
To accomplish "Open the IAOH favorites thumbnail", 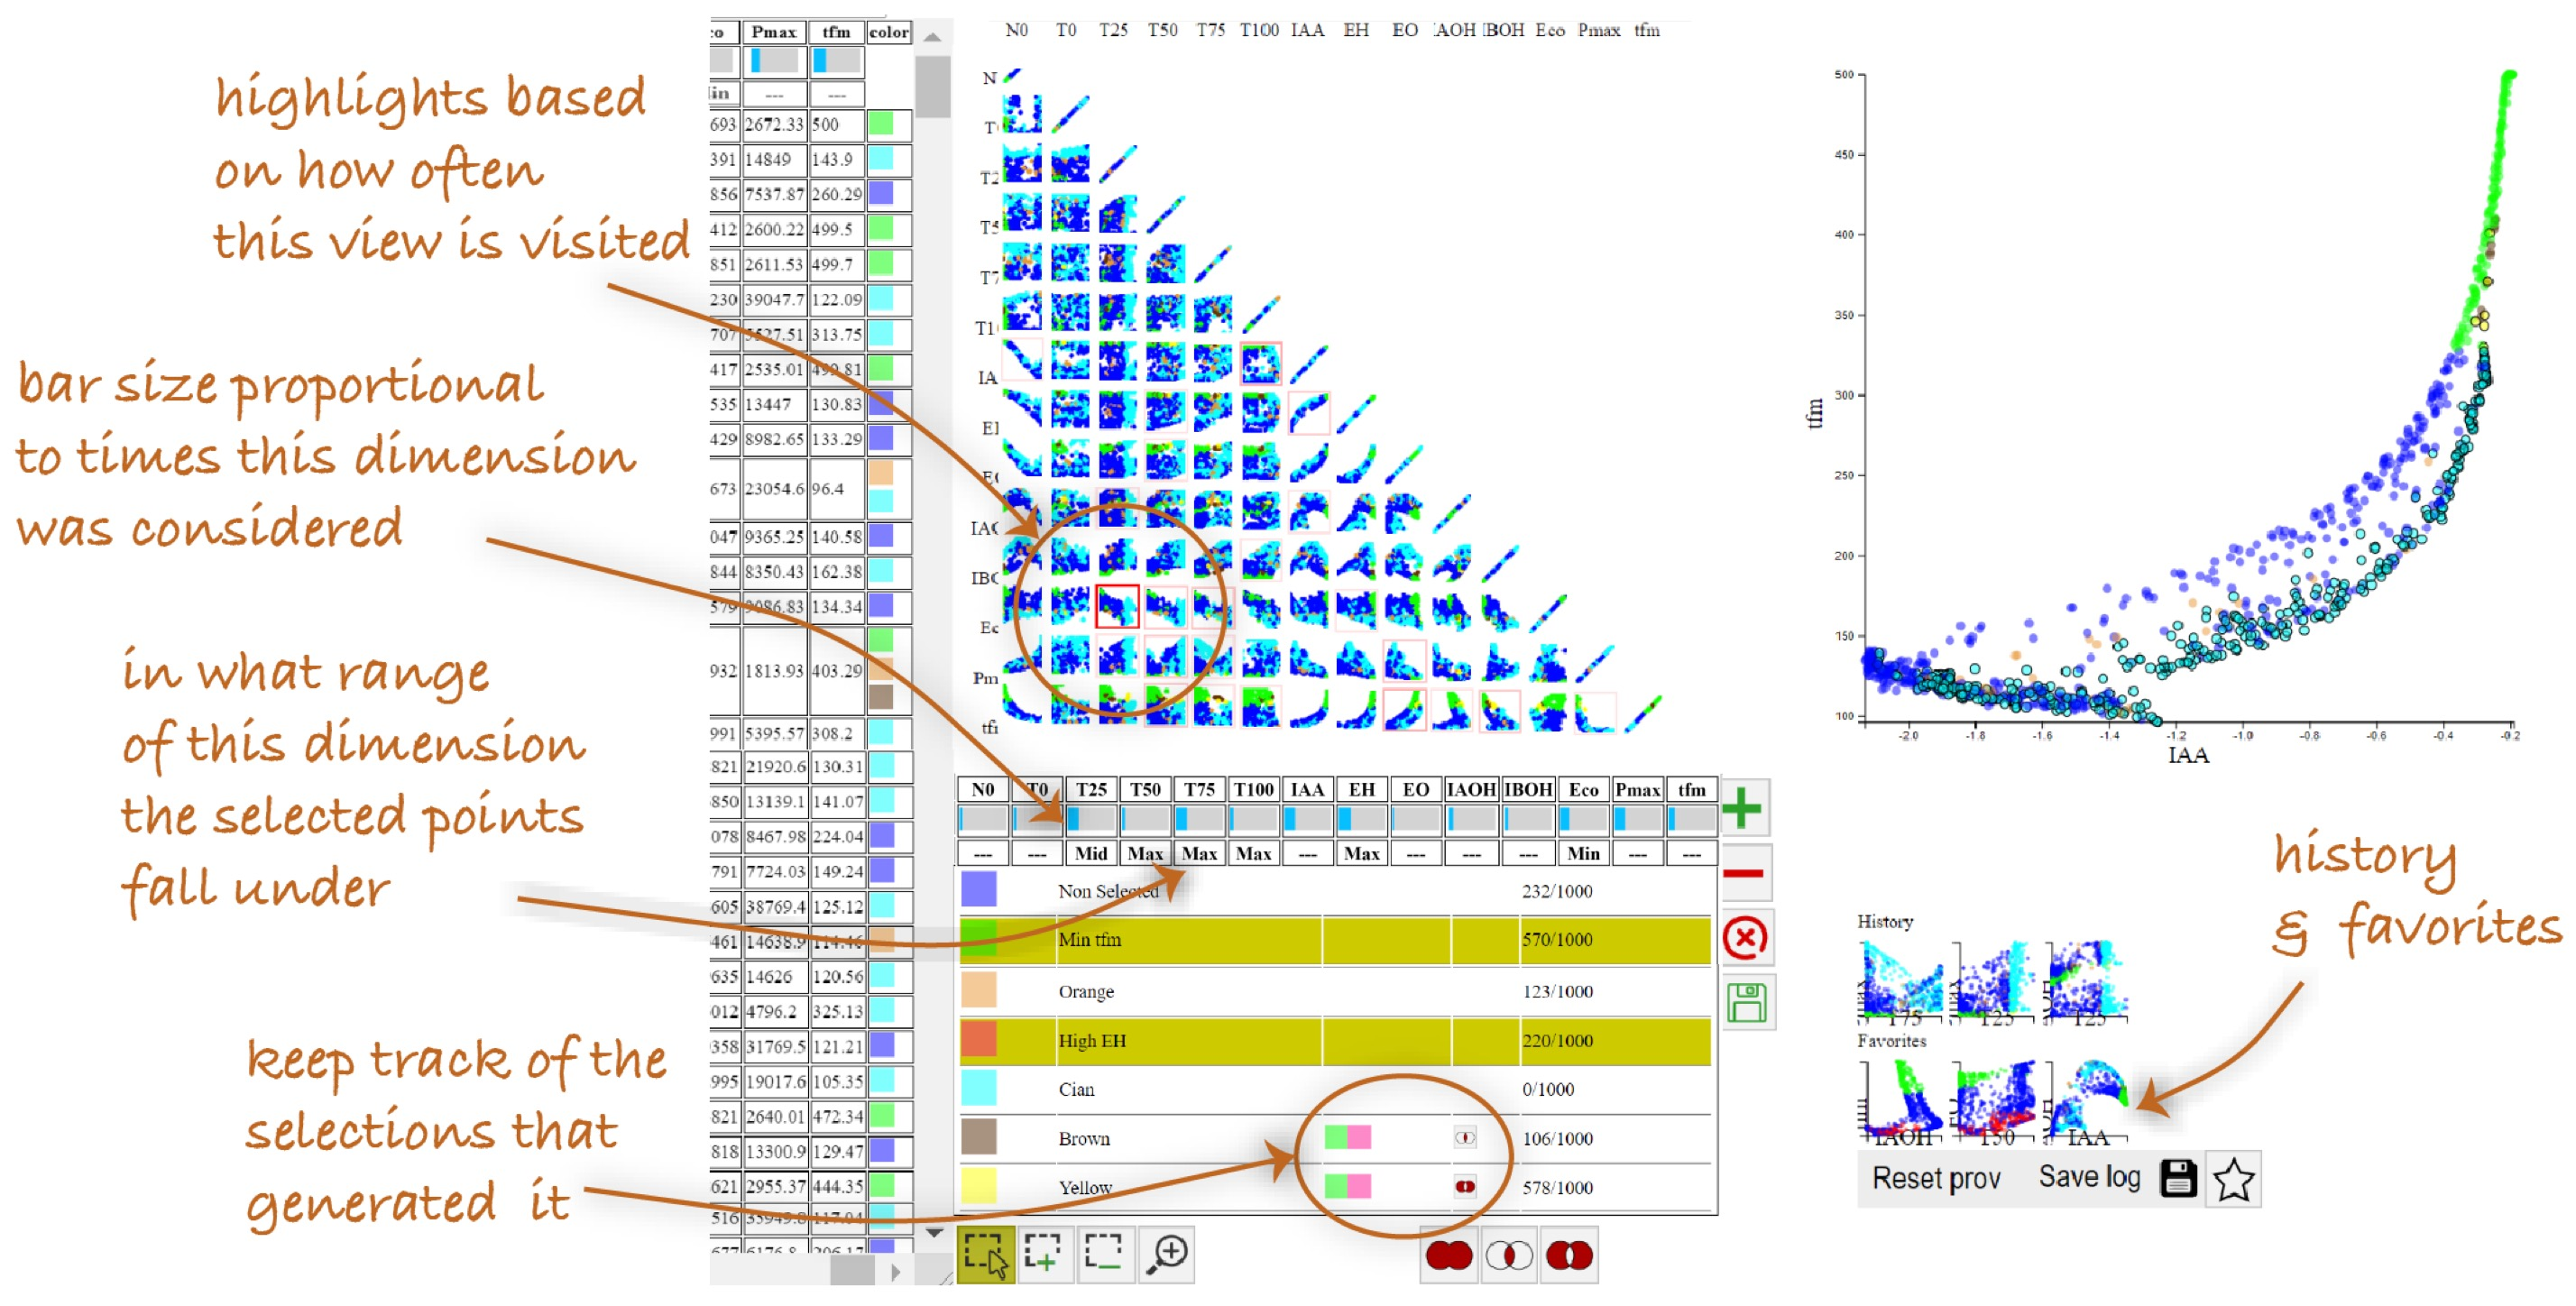I will (x=1901, y=1103).
